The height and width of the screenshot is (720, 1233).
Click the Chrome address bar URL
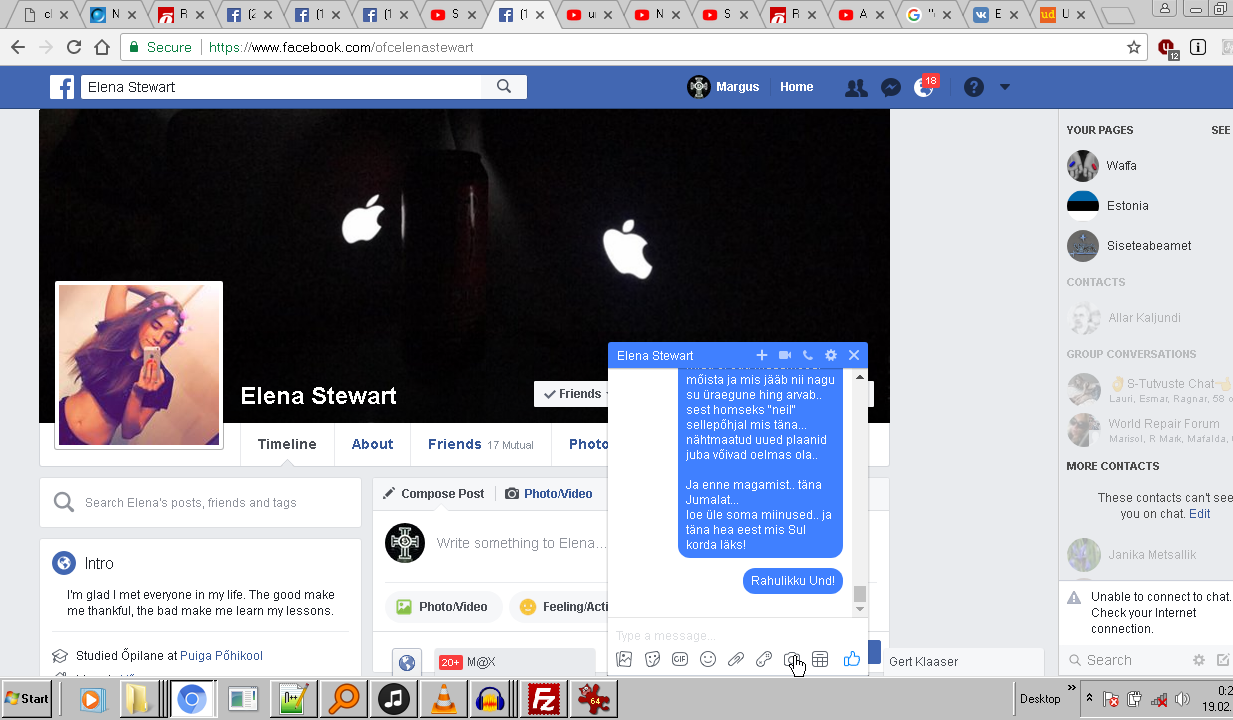340,47
